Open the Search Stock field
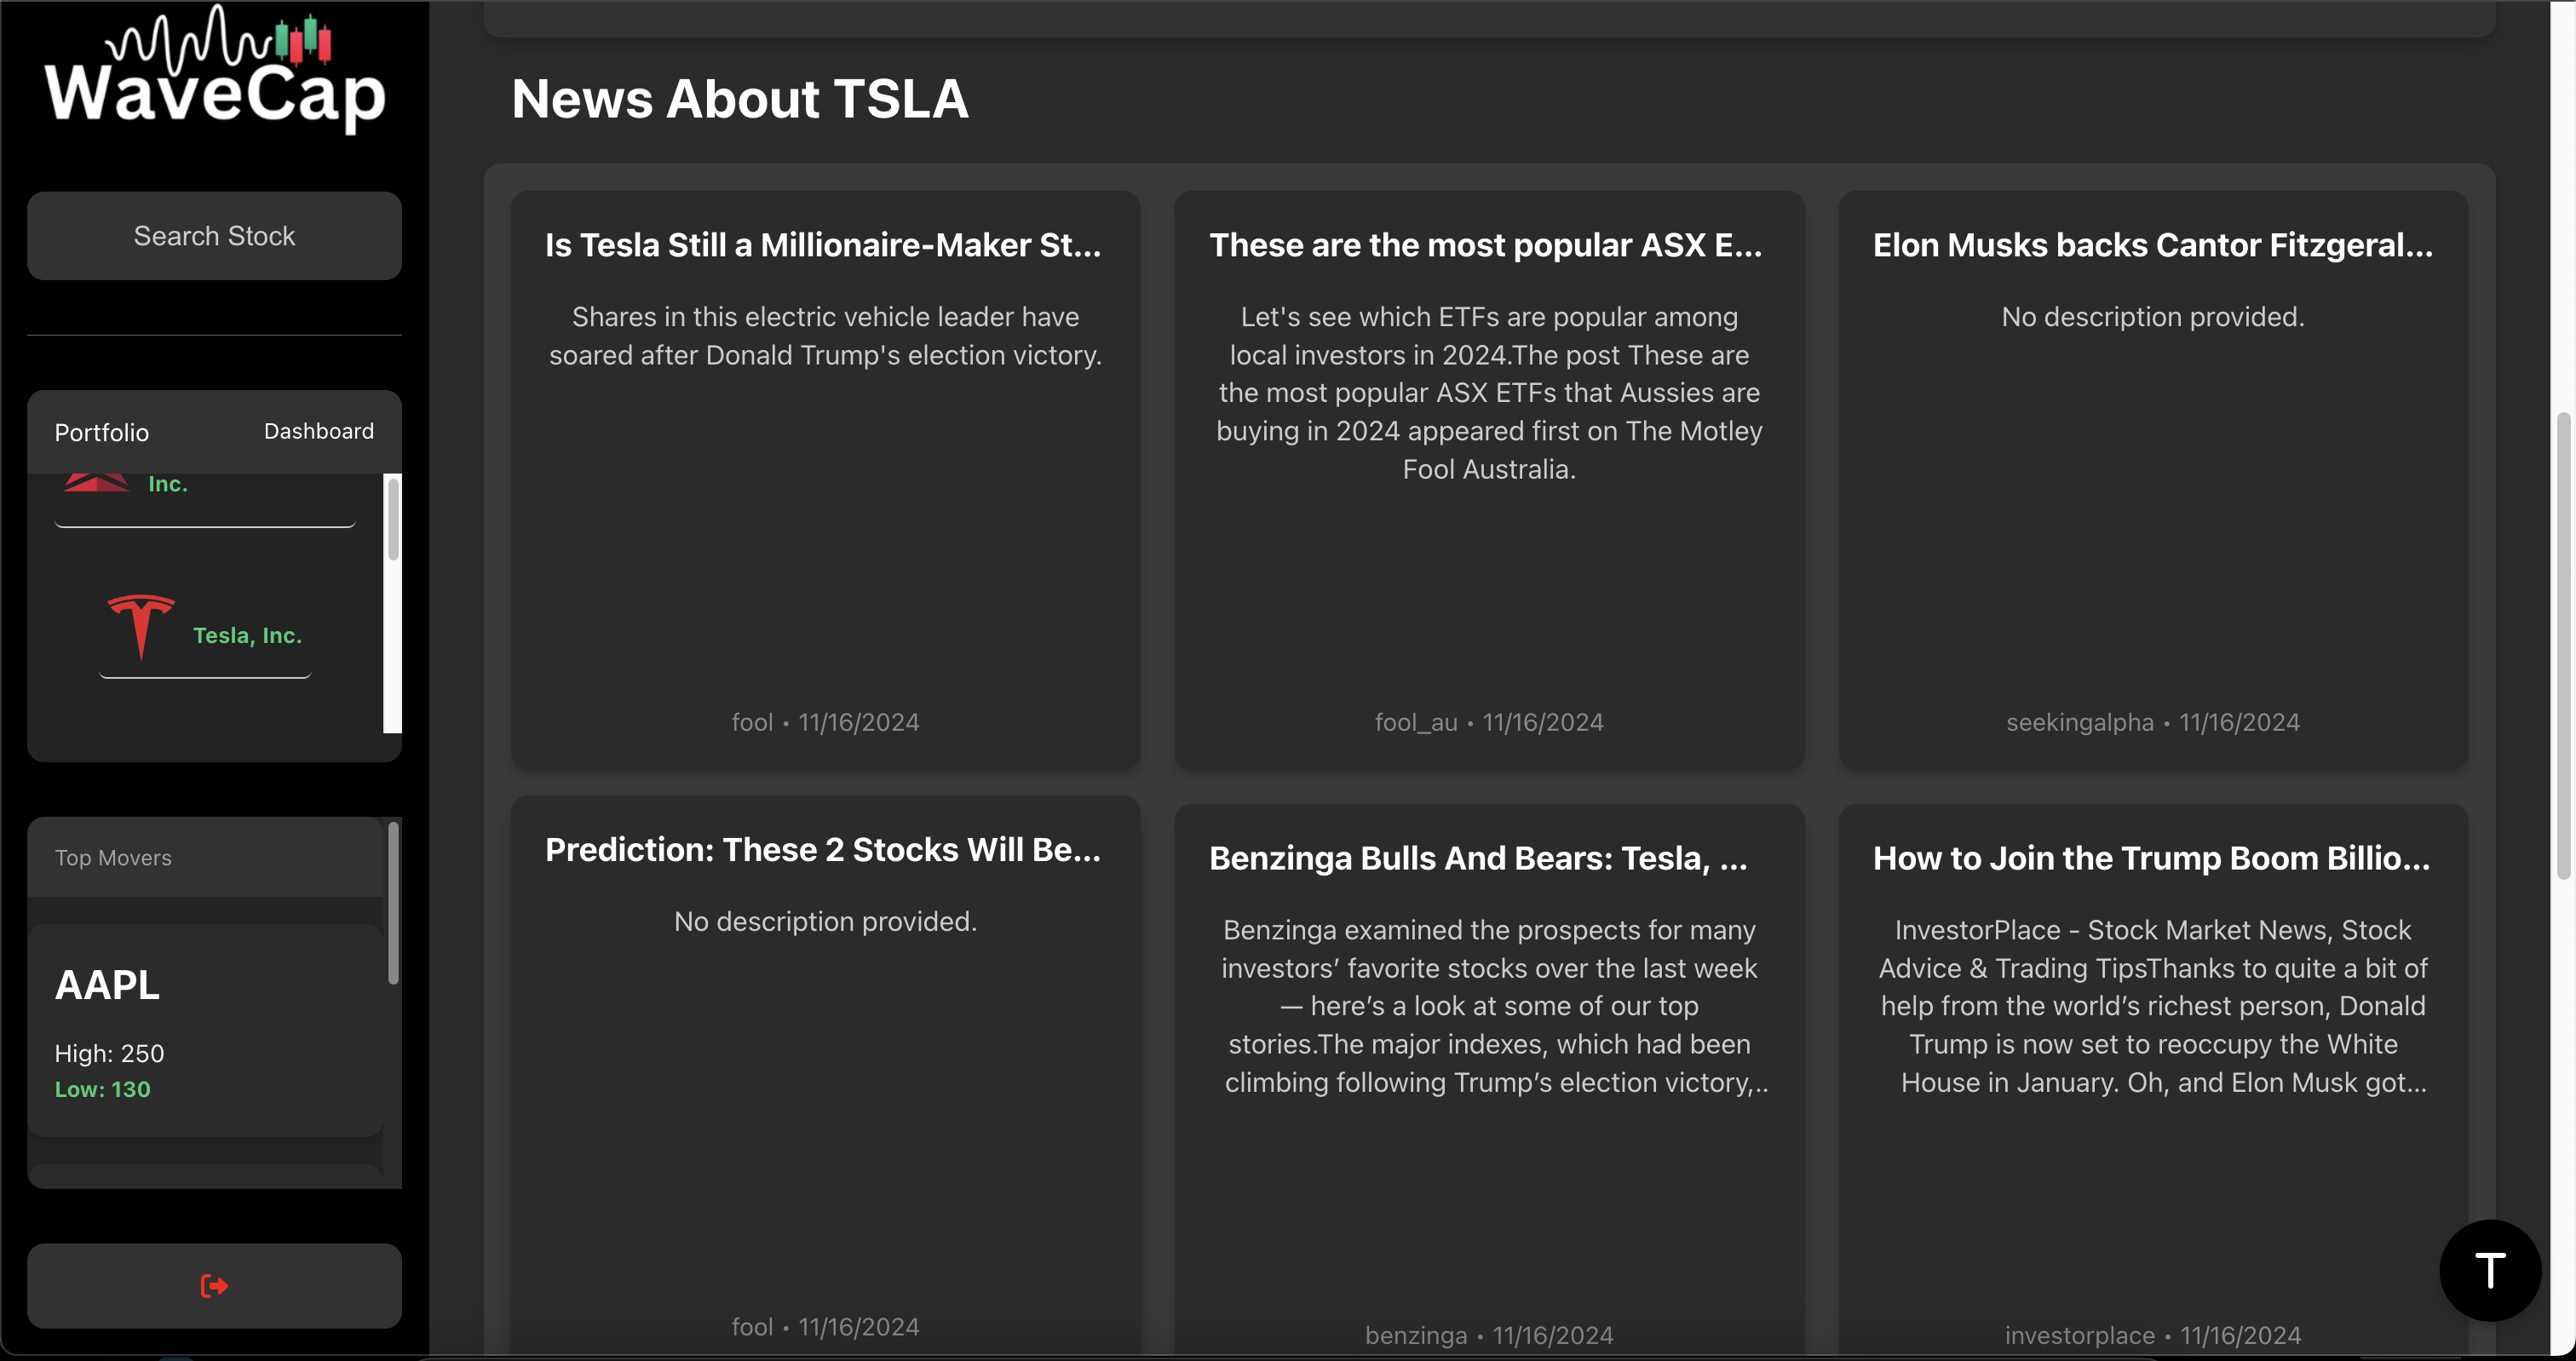Viewport: 2576px width, 1361px height. click(x=214, y=236)
